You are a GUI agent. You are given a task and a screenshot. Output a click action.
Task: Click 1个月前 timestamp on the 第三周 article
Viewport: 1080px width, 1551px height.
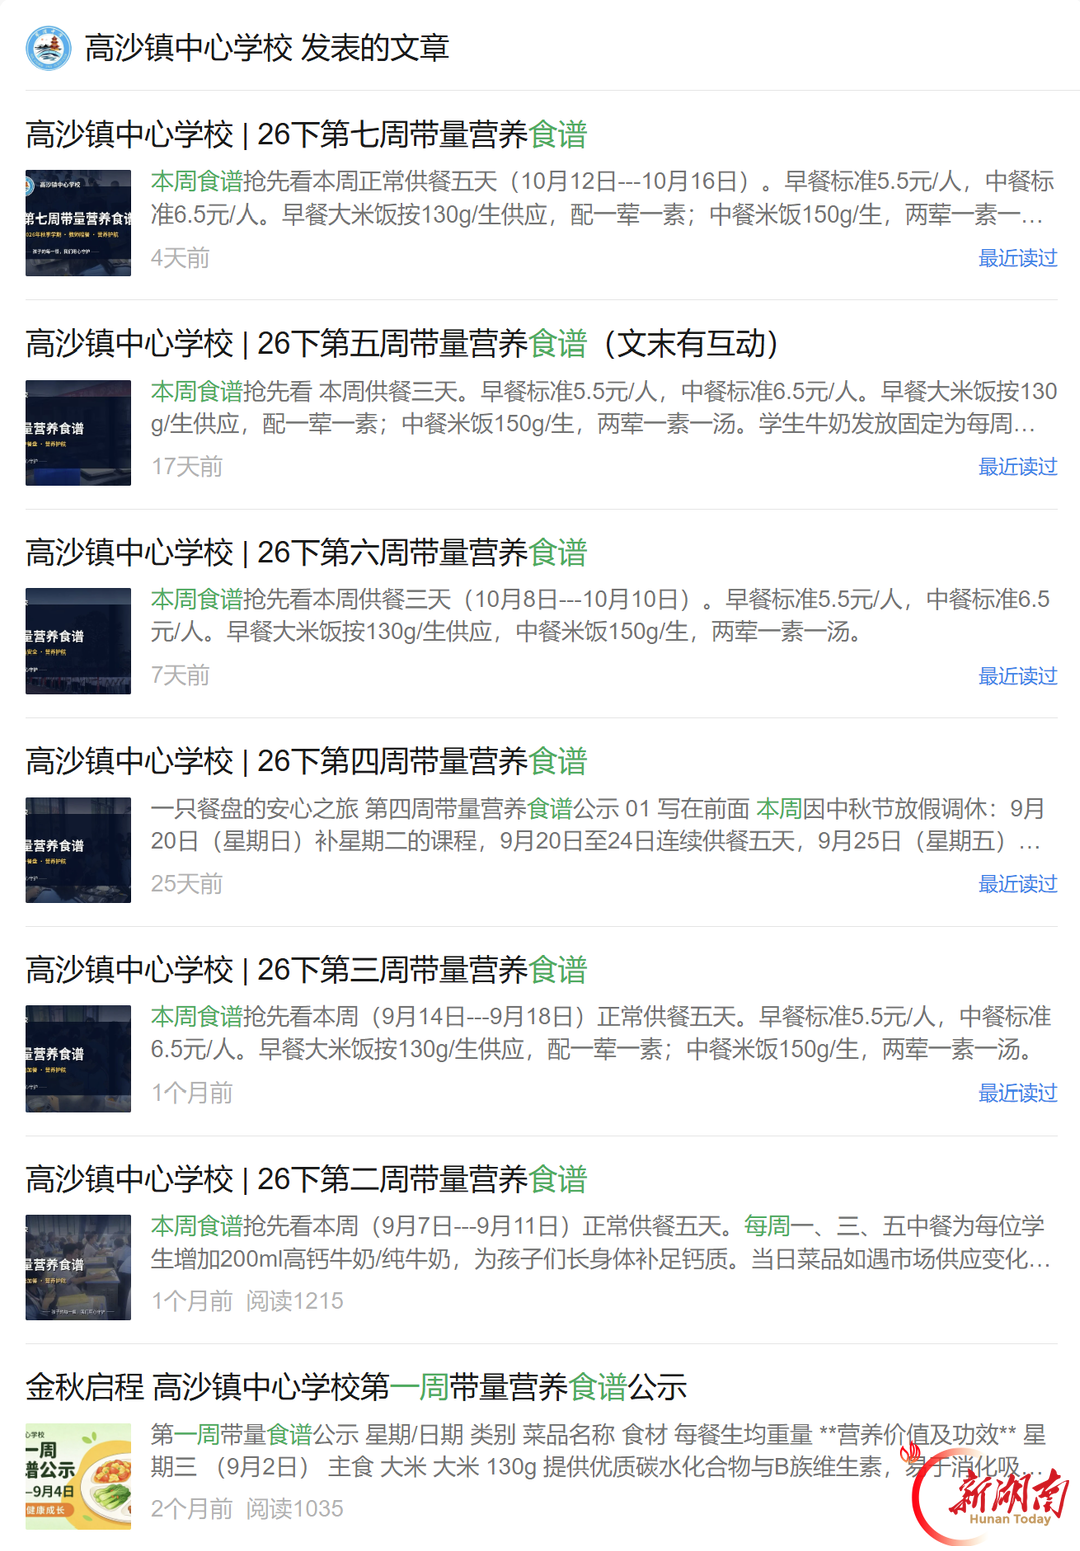[x=192, y=1093]
